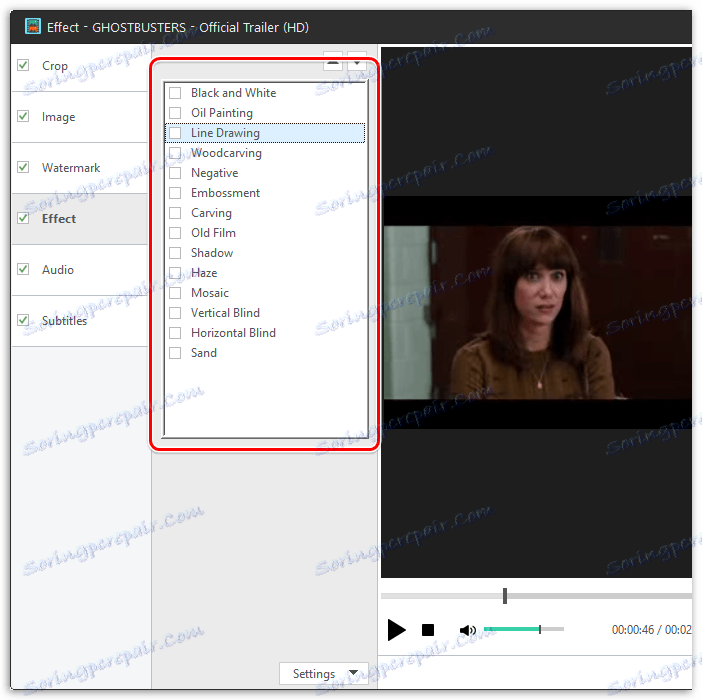This screenshot has width=702, height=700.
Task: Select the Carving list row
Action: [265, 213]
